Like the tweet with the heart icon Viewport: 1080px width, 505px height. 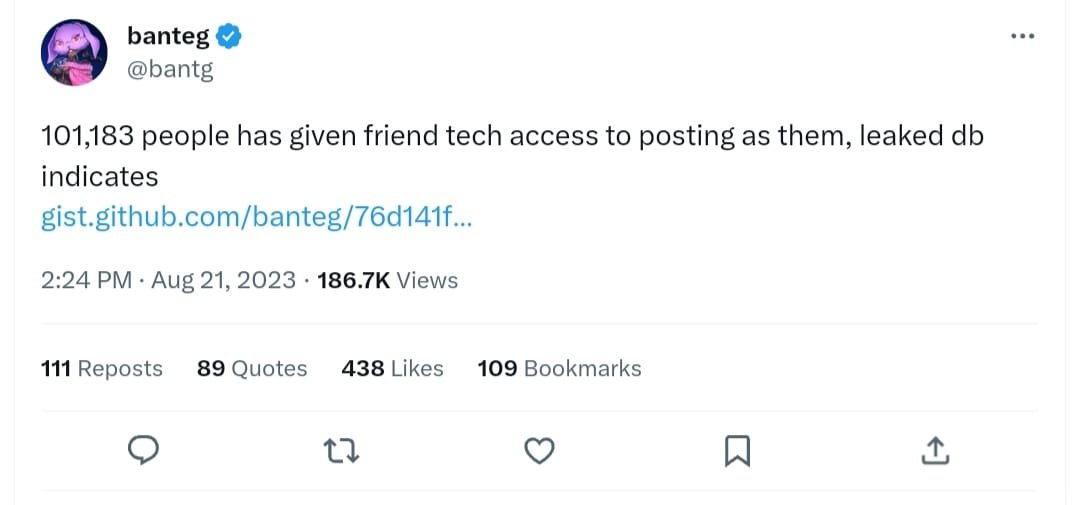(540, 451)
